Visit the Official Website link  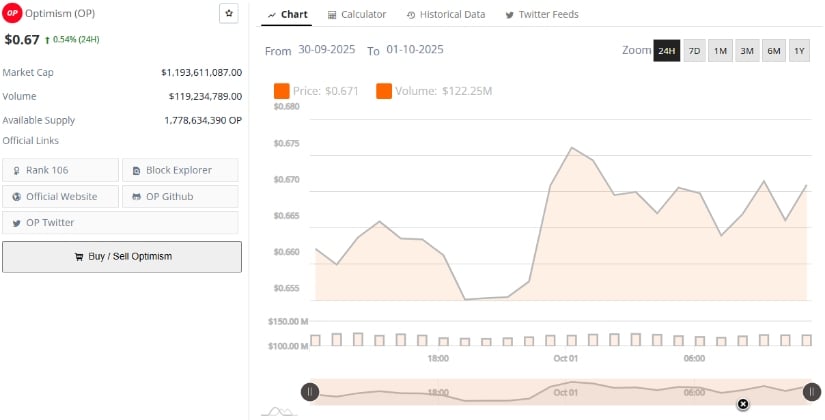tap(60, 196)
